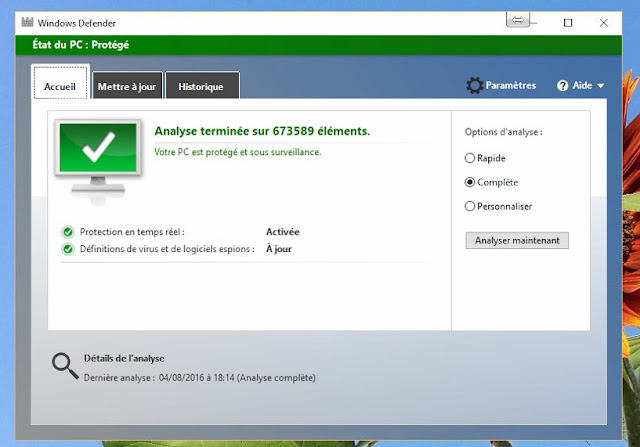Click the 'État du PC : Protégé' status bar
The width and height of the screenshot is (640, 447).
[319, 45]
